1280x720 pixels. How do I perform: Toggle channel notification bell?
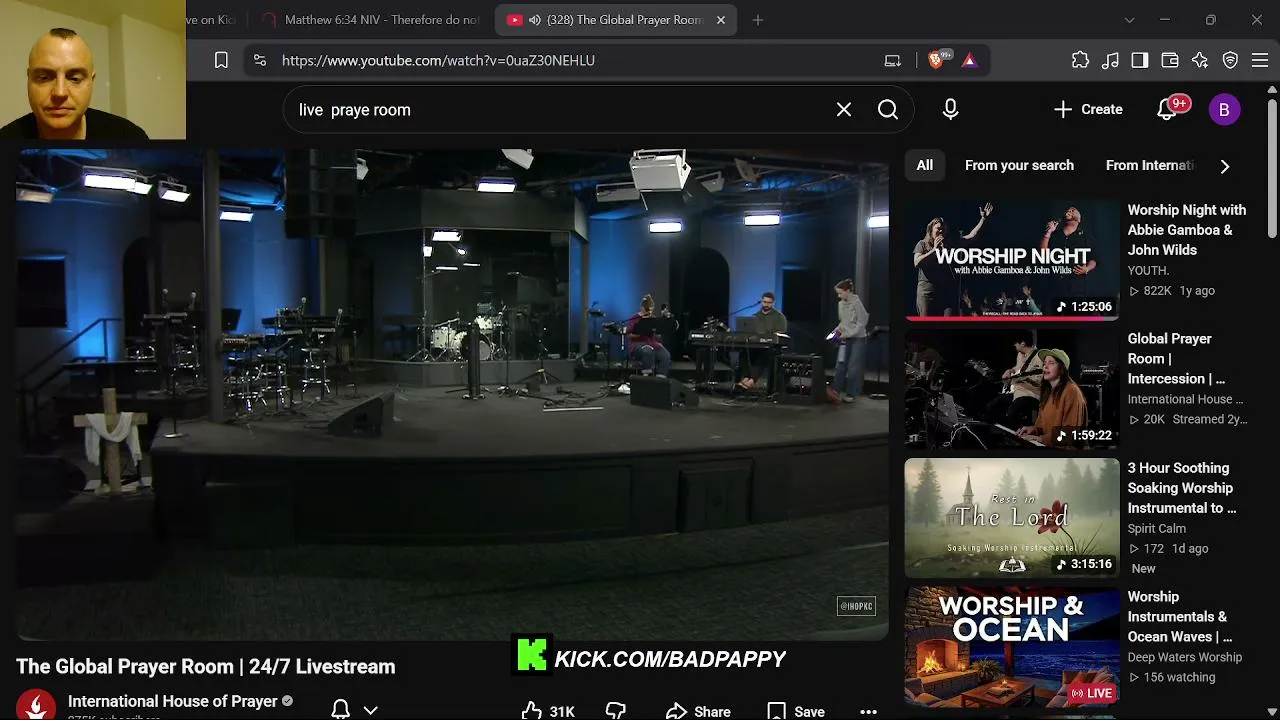click(x=340, y=710)
